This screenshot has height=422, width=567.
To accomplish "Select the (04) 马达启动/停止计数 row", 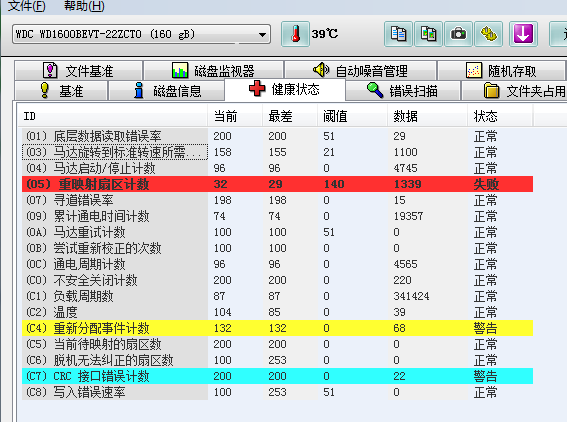I will click(x=277, y=168).
